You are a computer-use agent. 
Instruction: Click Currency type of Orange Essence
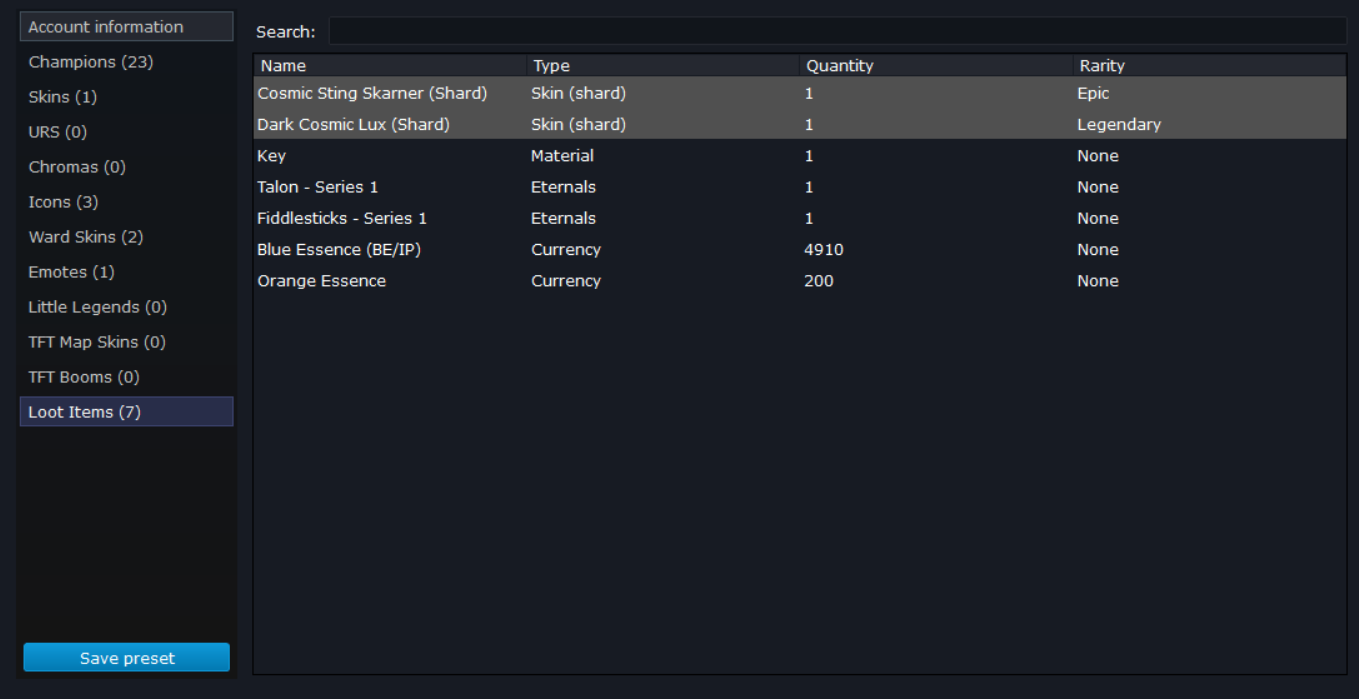tap(566, 281)
